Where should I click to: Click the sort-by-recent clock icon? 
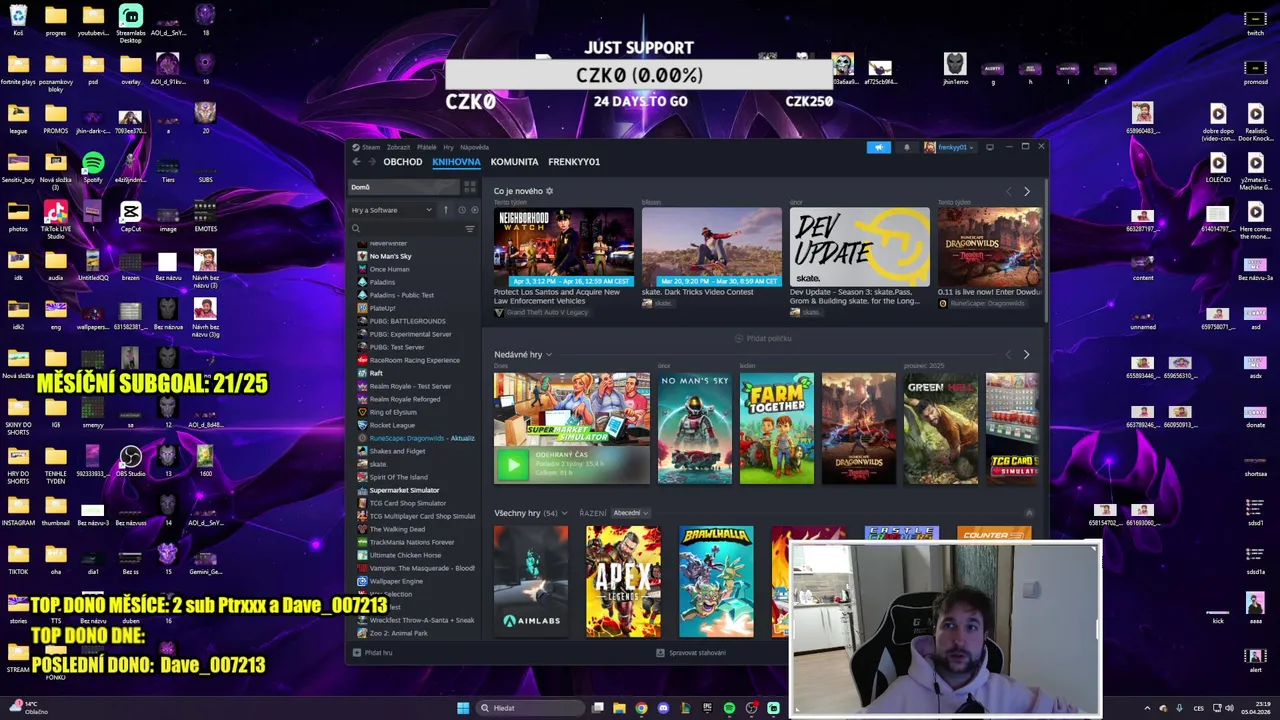(461, 210)
